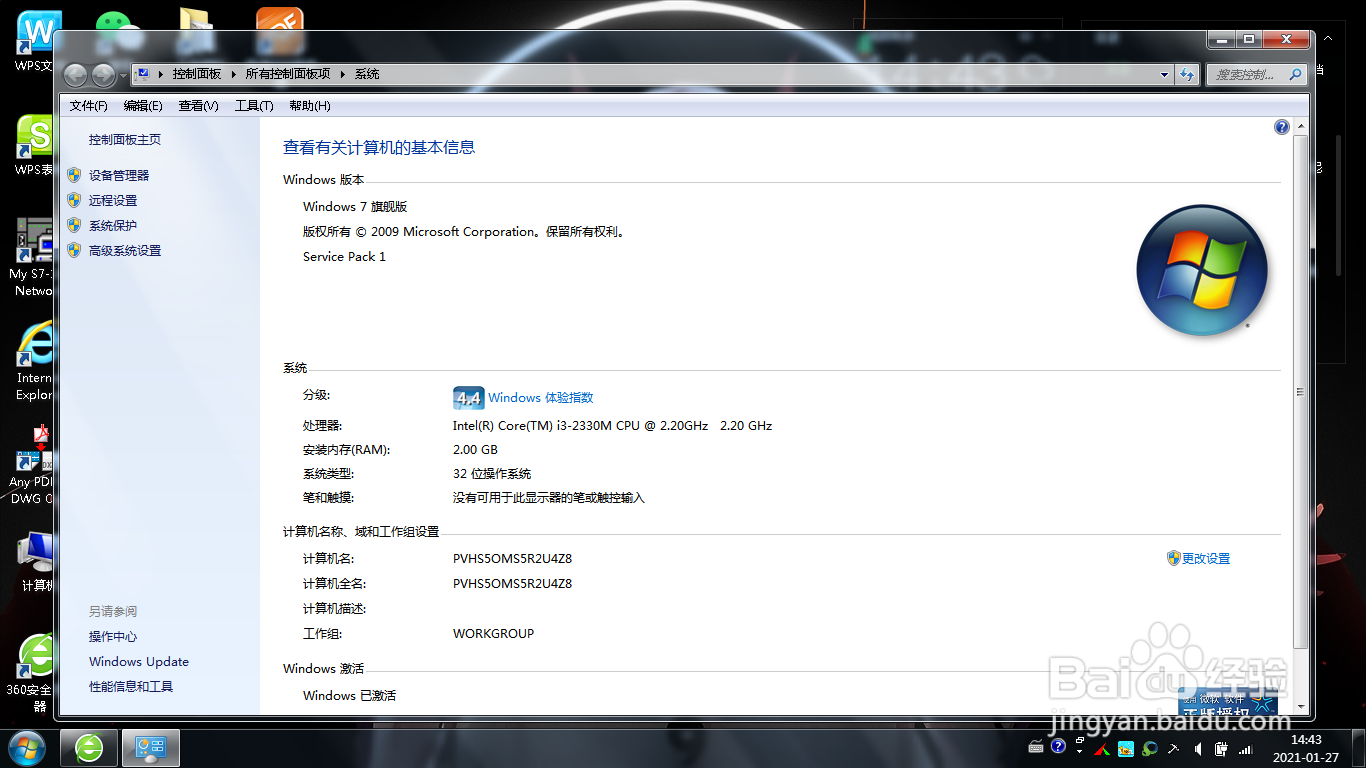Image resolution: width=1366 pixels, height=768 pixels.
Task: Click the snail tray icon
Action: coord(1126,748)
